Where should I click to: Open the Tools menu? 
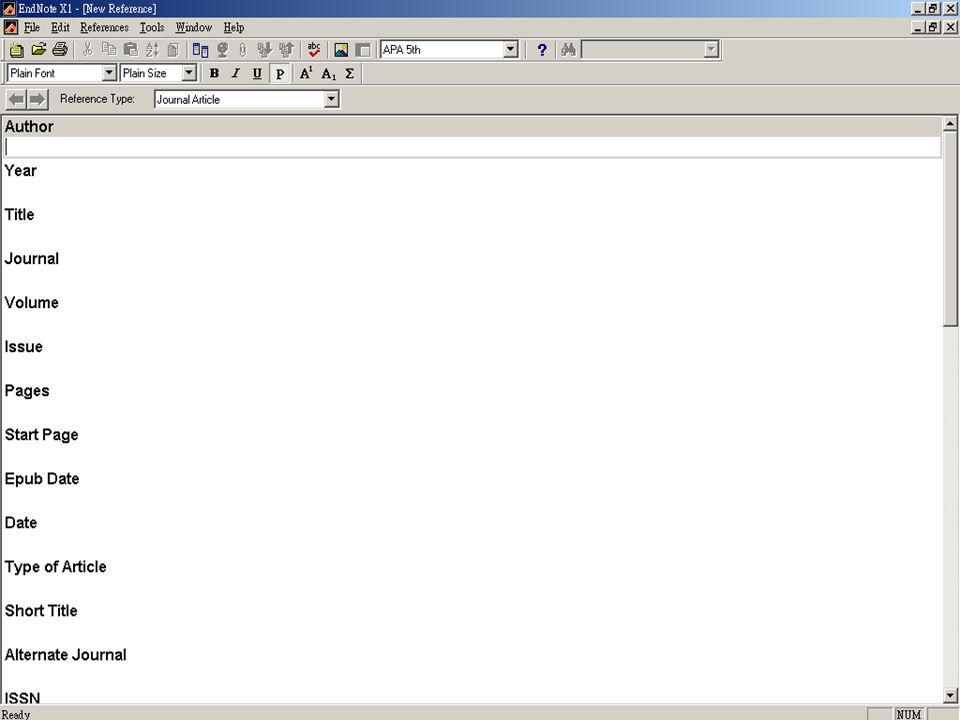tap(152, 27)
